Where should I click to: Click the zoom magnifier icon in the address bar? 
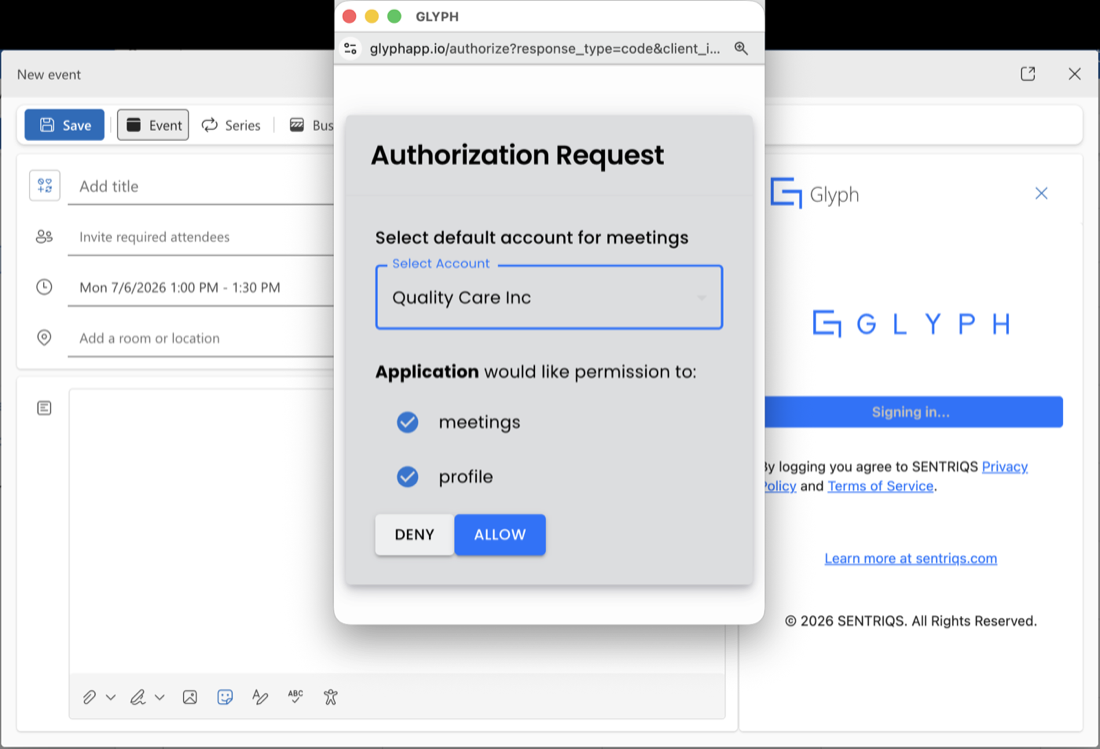point(741,48)
